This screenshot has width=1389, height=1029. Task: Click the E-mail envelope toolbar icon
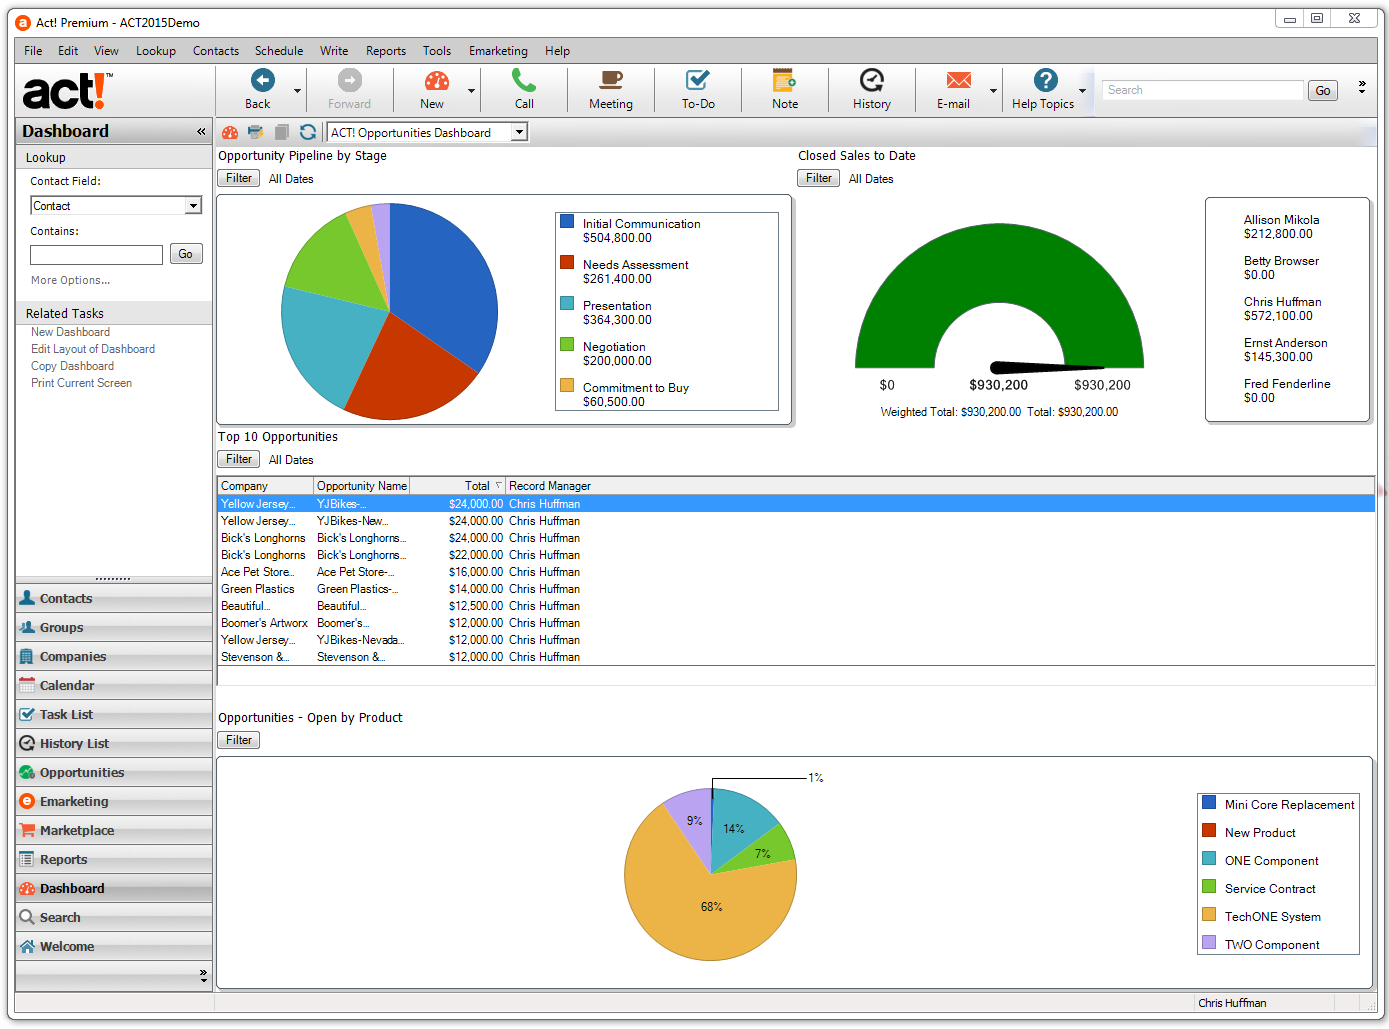point(958,81)
